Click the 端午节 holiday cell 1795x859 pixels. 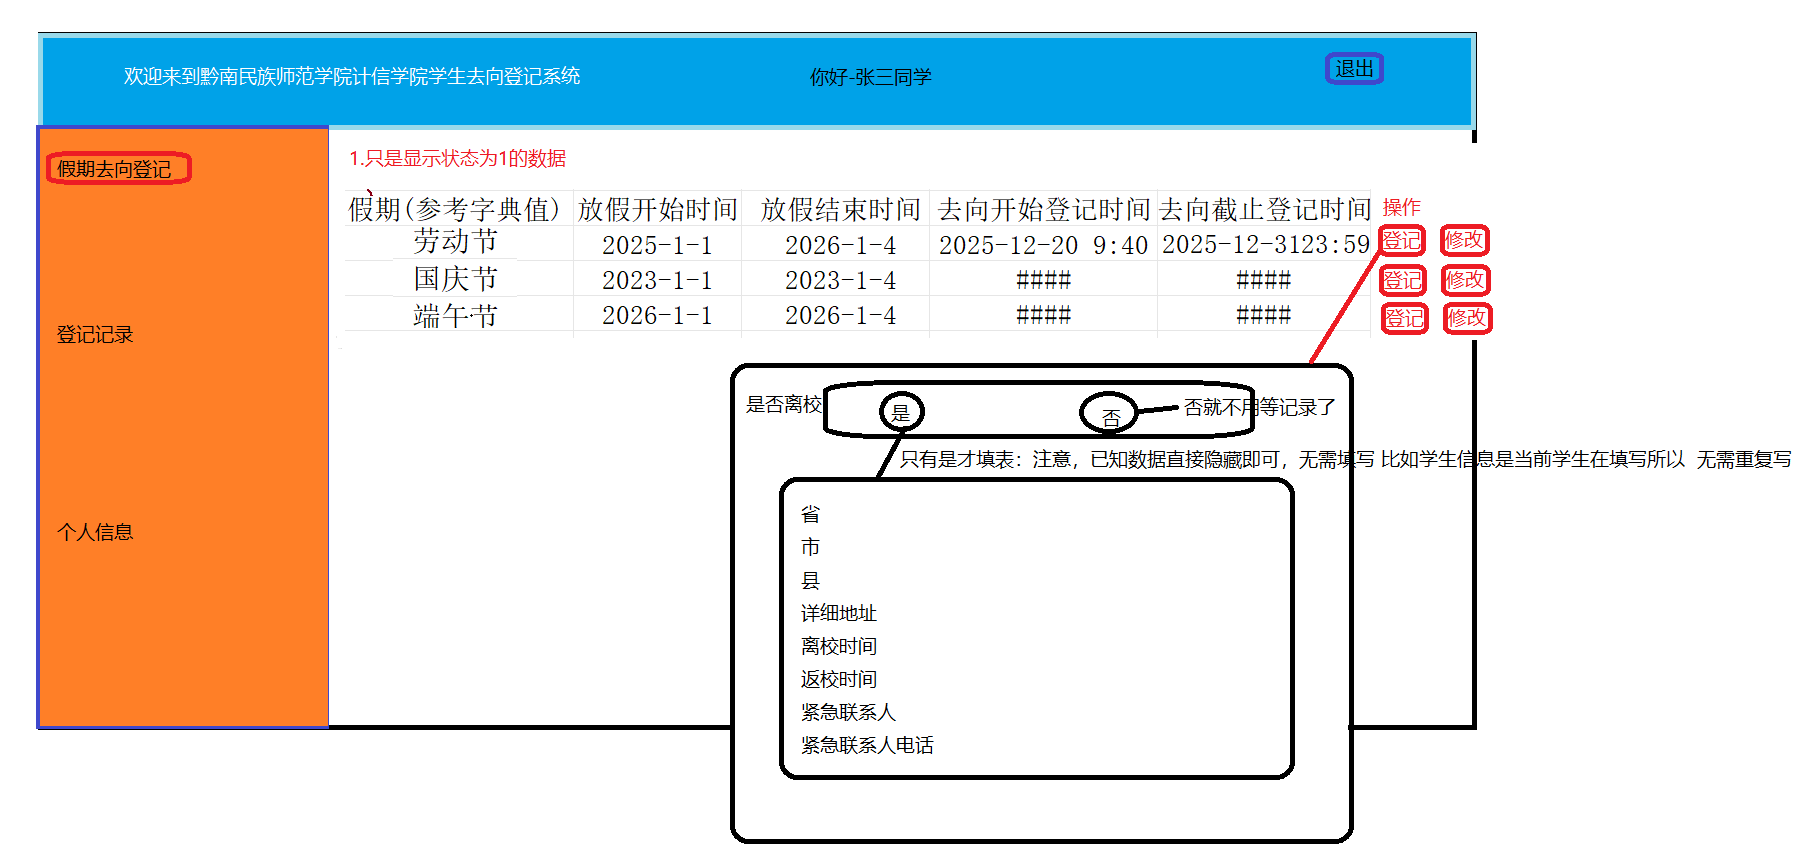(456, 316)
